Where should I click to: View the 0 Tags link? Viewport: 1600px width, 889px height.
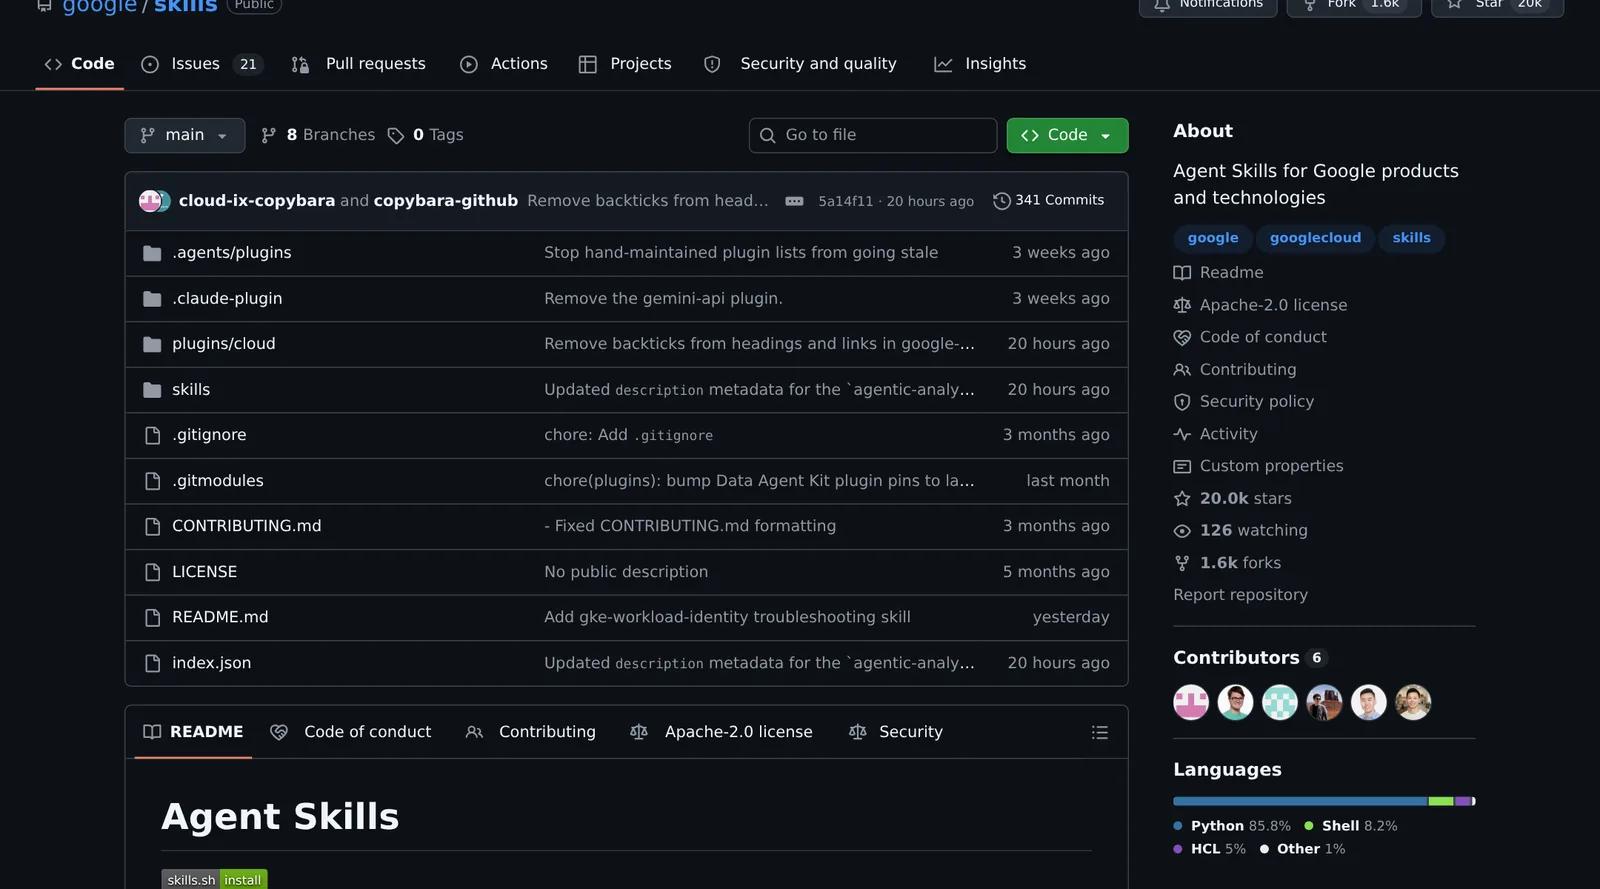pyautogui.click(x=426, y=135)
